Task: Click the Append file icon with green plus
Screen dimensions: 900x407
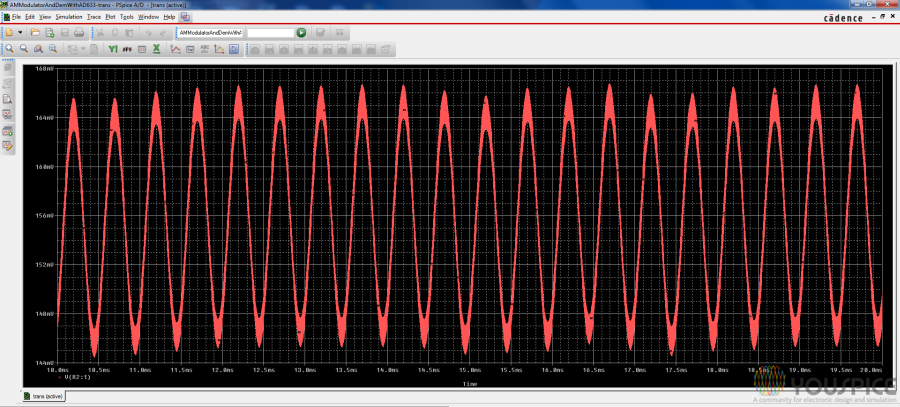Action: pyautogui.click(x=49, y=33)
